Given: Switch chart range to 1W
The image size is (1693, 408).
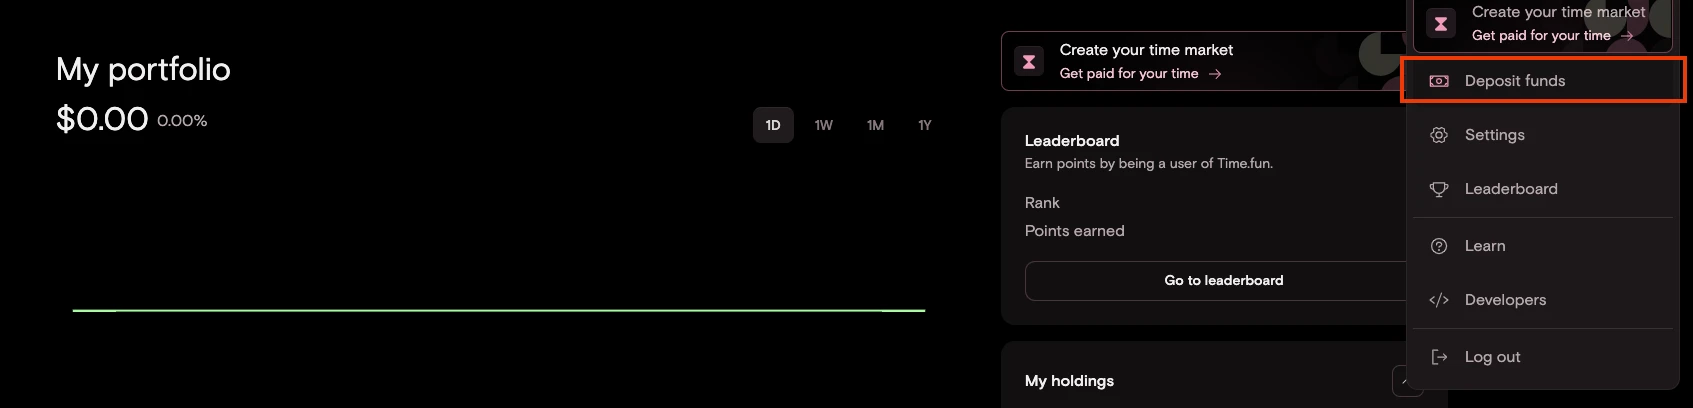Looking at the screenshot, I should click(x=824, y=125).
